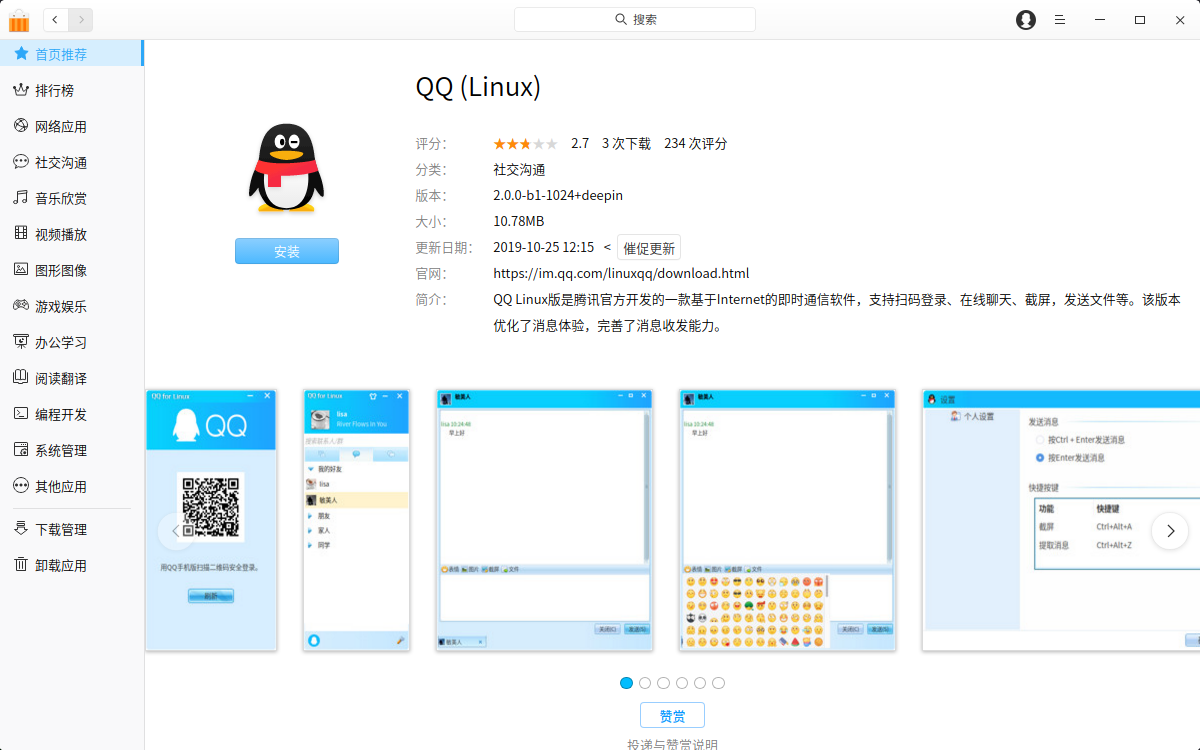Open the hamburger main menu
The height and width of the screenshot is (750, 1200).
click(1059, 20)
